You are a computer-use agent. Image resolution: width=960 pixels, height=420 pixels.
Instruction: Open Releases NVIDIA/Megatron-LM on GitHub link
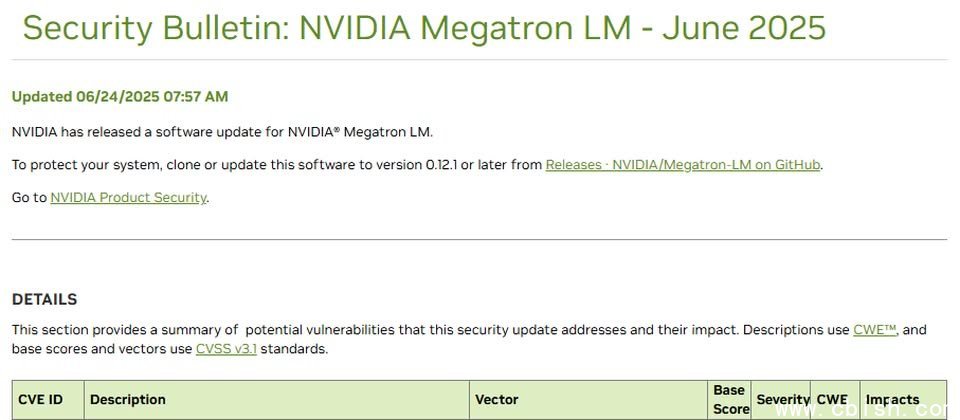click(x=683, y=165)
